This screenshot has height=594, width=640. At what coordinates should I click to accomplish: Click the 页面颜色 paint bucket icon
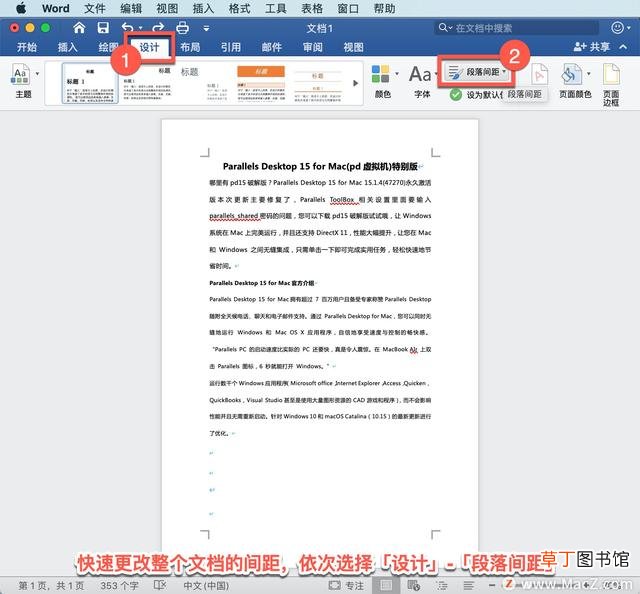pyautogui.click(x=571, y=74)
